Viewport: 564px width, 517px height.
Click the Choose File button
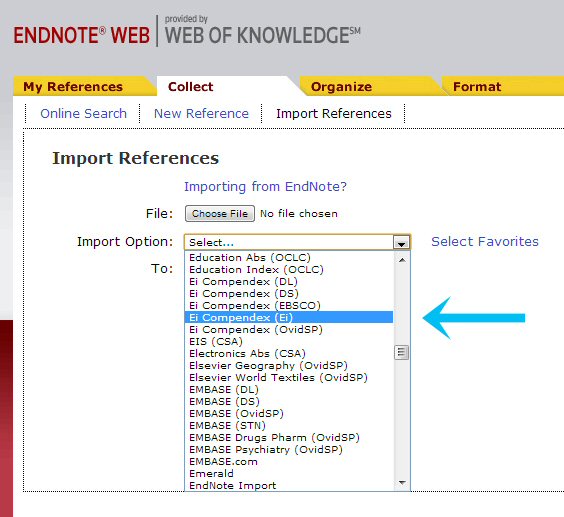[x=220, y=214]
